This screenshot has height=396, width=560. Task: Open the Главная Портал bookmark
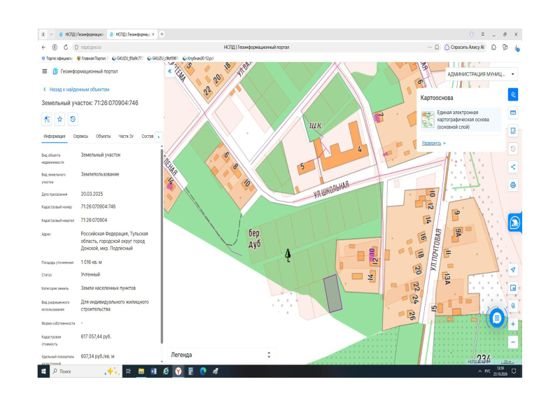91,58
